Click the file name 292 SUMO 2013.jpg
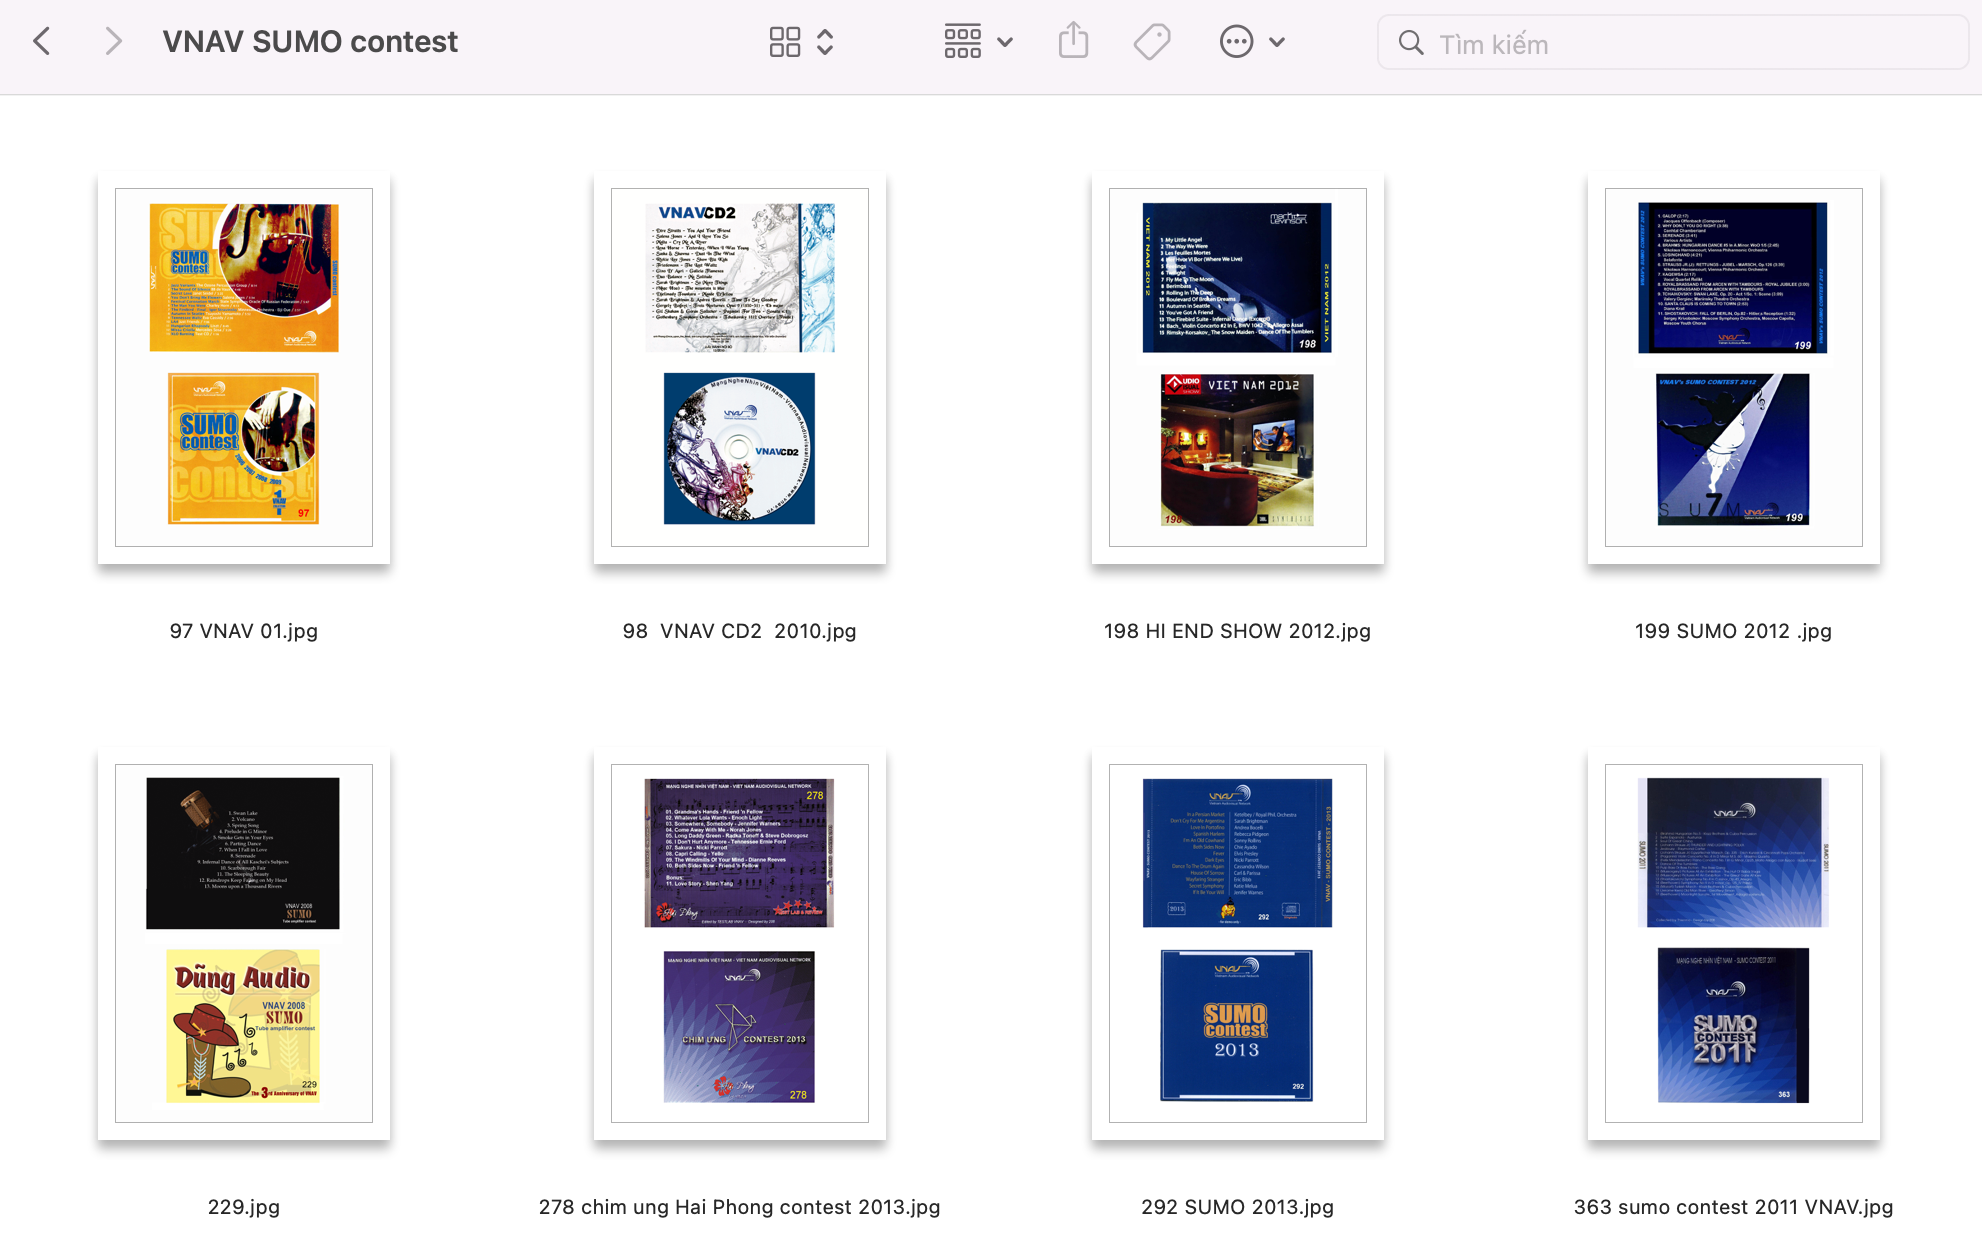 (x=1238, y=1207)
